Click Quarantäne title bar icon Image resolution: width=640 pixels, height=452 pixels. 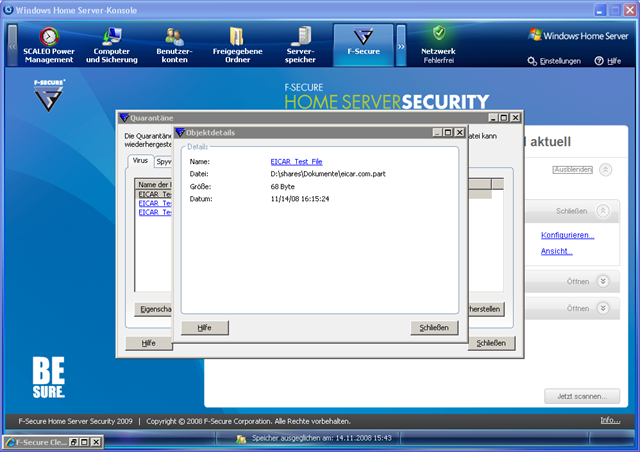click(x=124, y=118)
